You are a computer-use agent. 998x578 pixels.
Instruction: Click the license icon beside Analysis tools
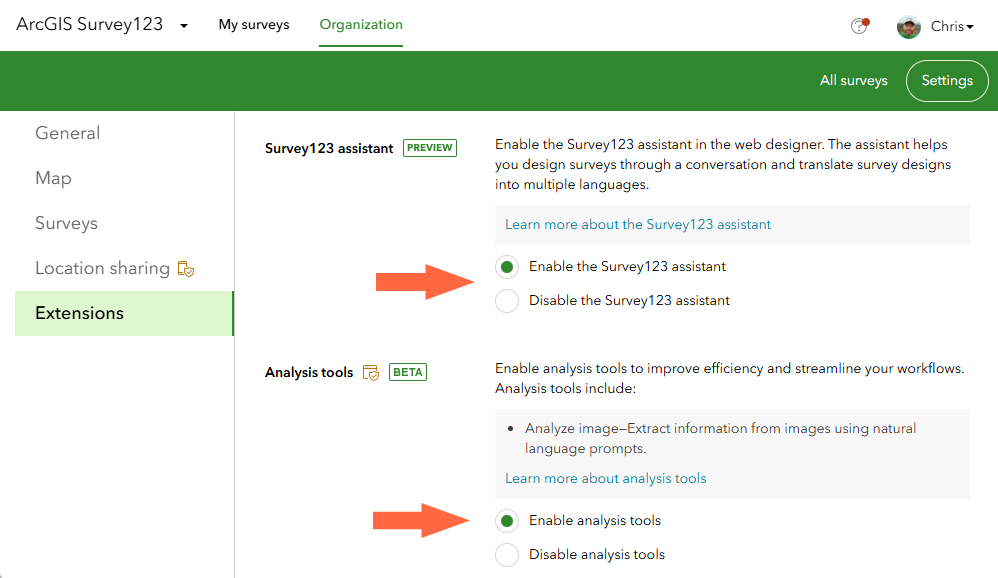pos(370,371)
